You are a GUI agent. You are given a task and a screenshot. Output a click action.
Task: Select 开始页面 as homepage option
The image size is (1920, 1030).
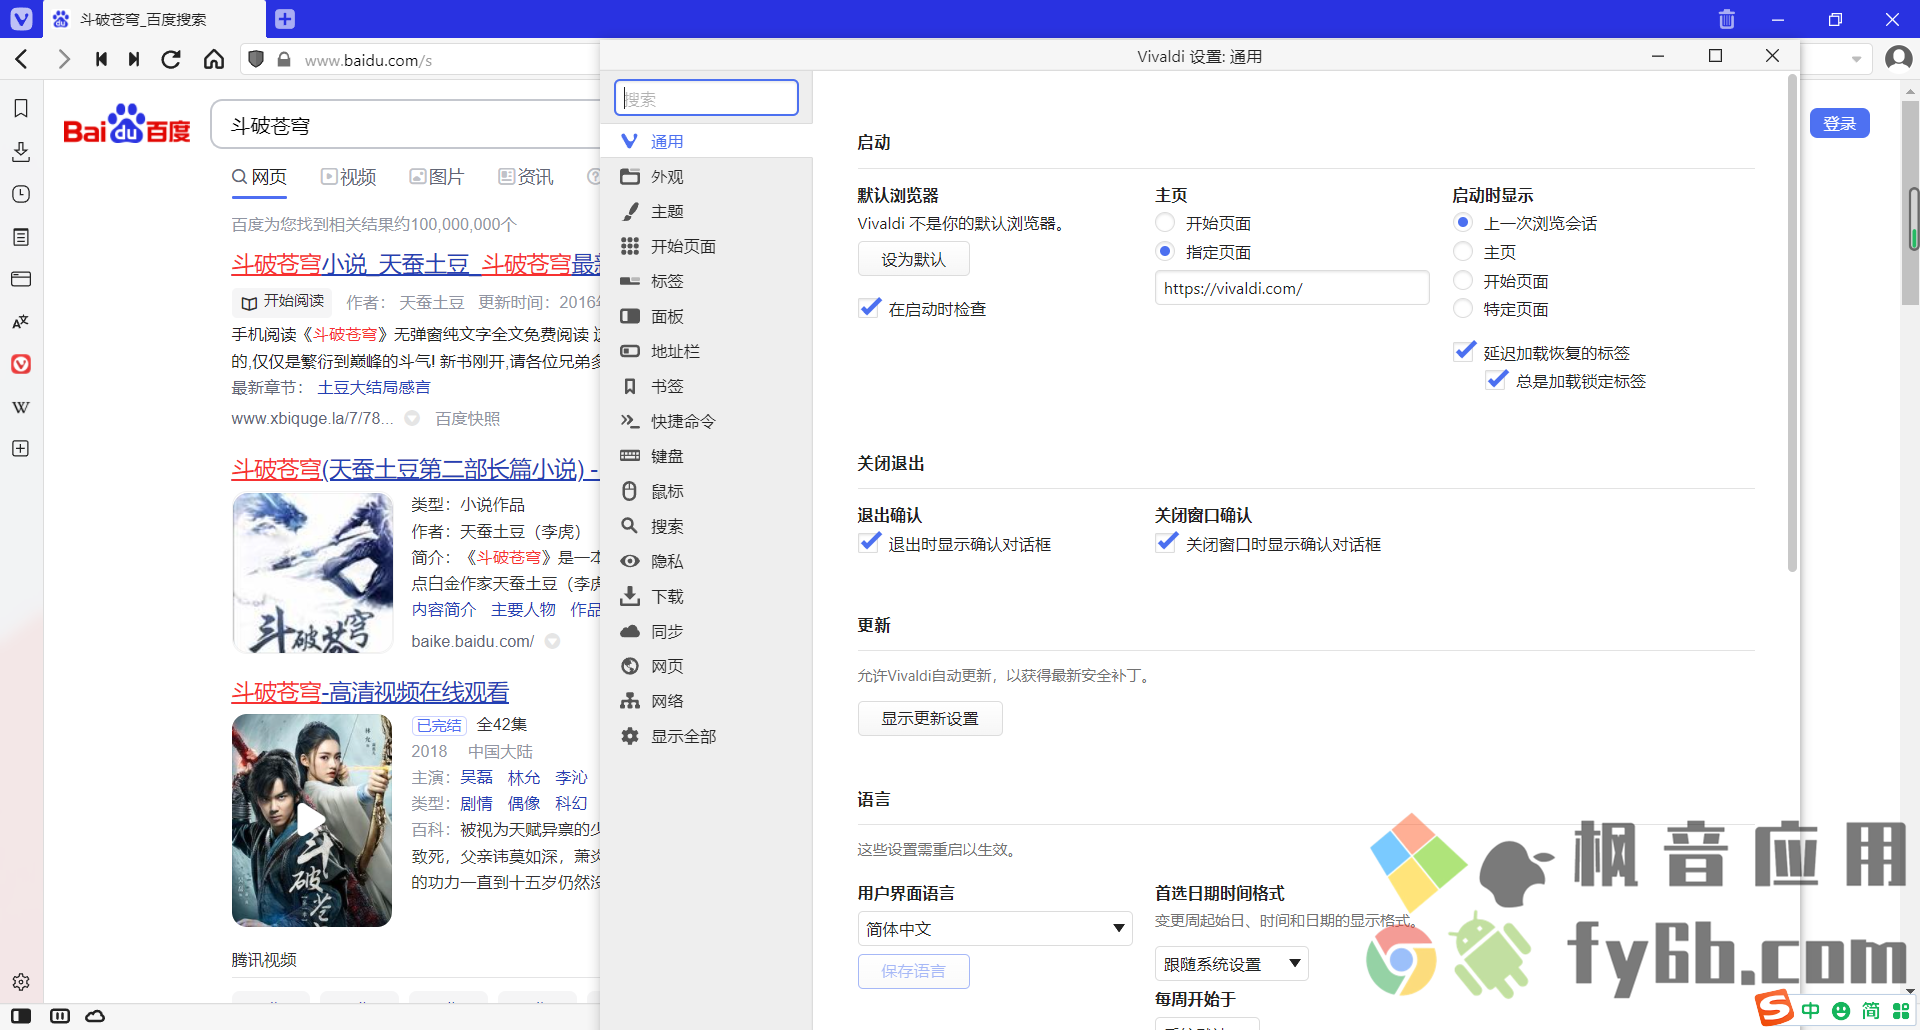pyautogui.click(x=1165, y=222)
